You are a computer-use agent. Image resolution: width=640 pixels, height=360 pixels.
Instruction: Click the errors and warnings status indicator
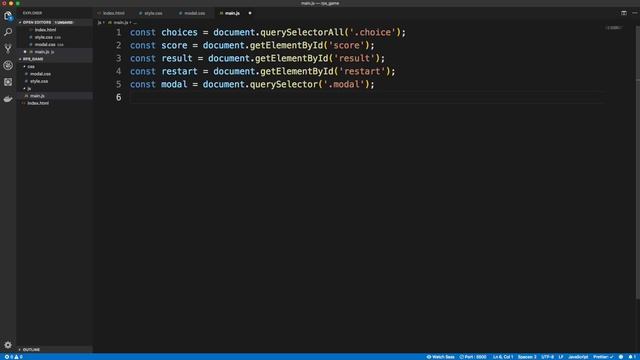point(13,357)
